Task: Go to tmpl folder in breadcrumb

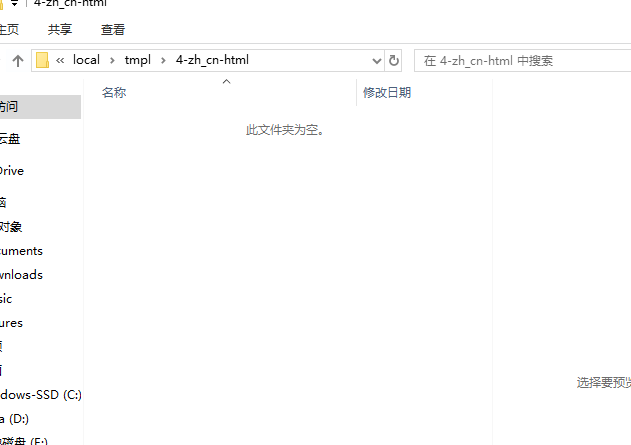Action: click(x=138, y=60)
